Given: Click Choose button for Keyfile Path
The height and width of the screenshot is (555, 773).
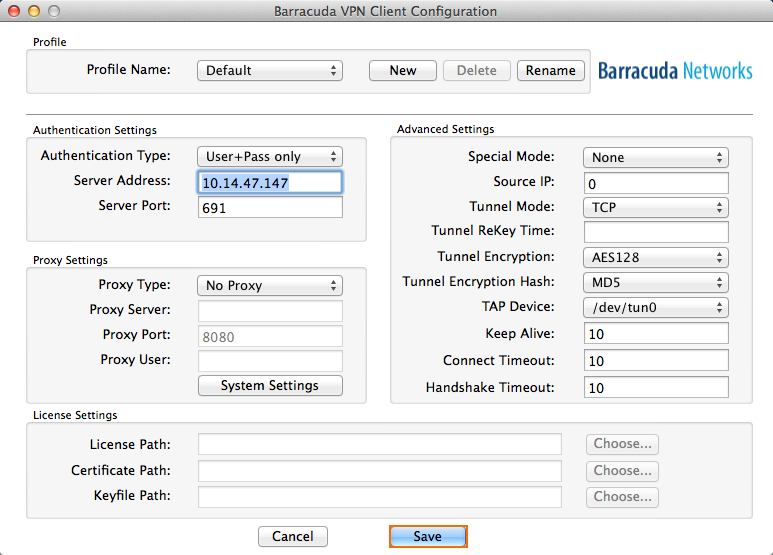Looking at the screenshot, I should 622,497.
